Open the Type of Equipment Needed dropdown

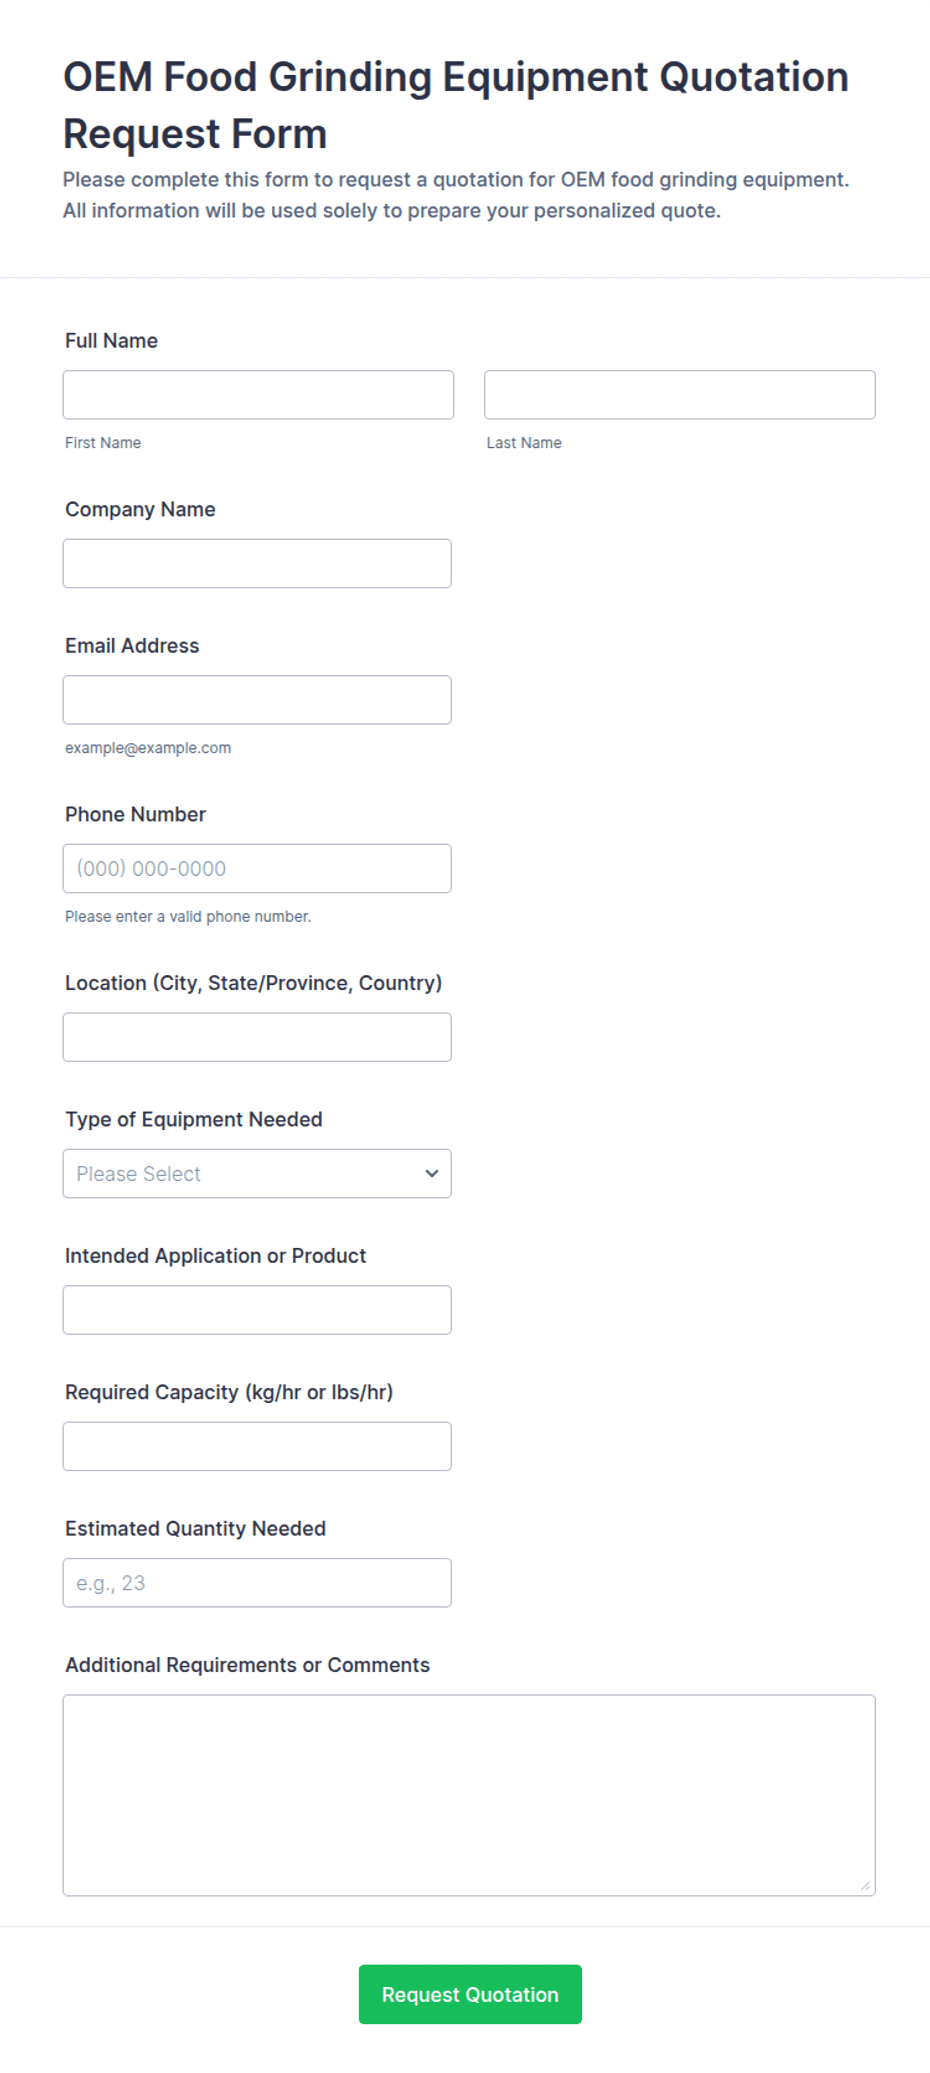pyautogui.click(x=257, y=1174)
